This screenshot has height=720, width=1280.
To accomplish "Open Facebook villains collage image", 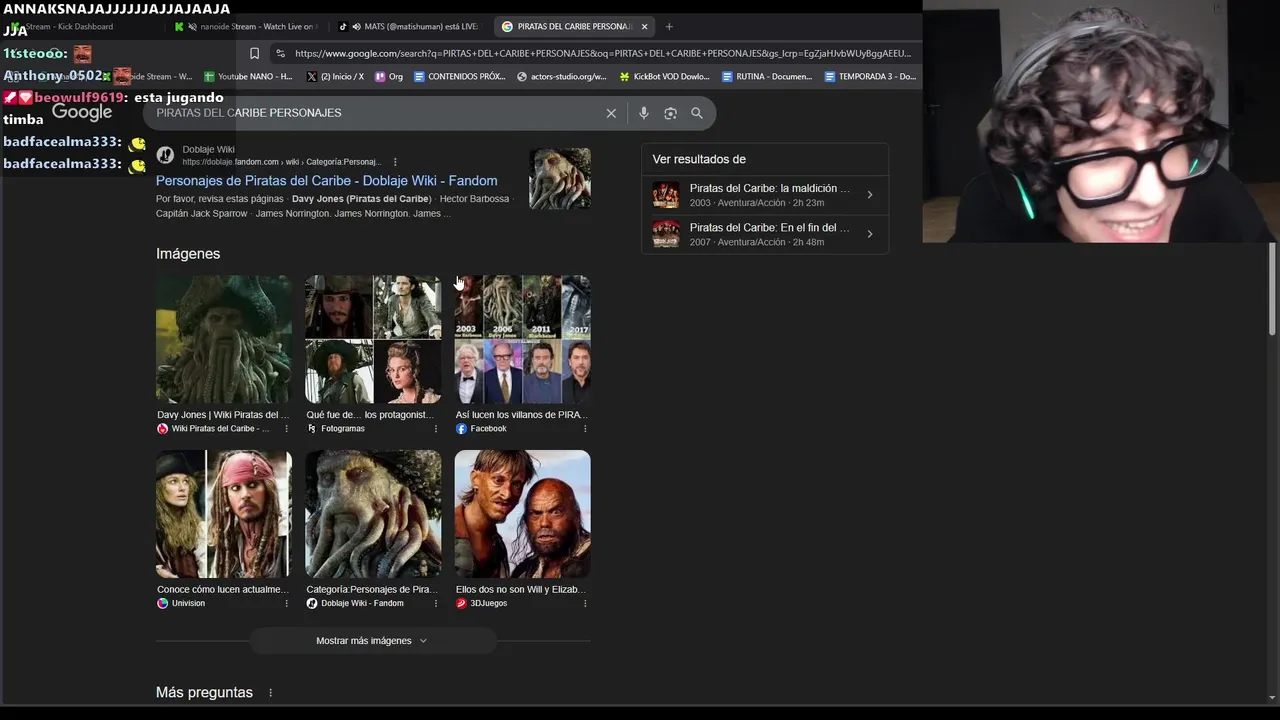I will pyautogui.click(x=522, y=340).
